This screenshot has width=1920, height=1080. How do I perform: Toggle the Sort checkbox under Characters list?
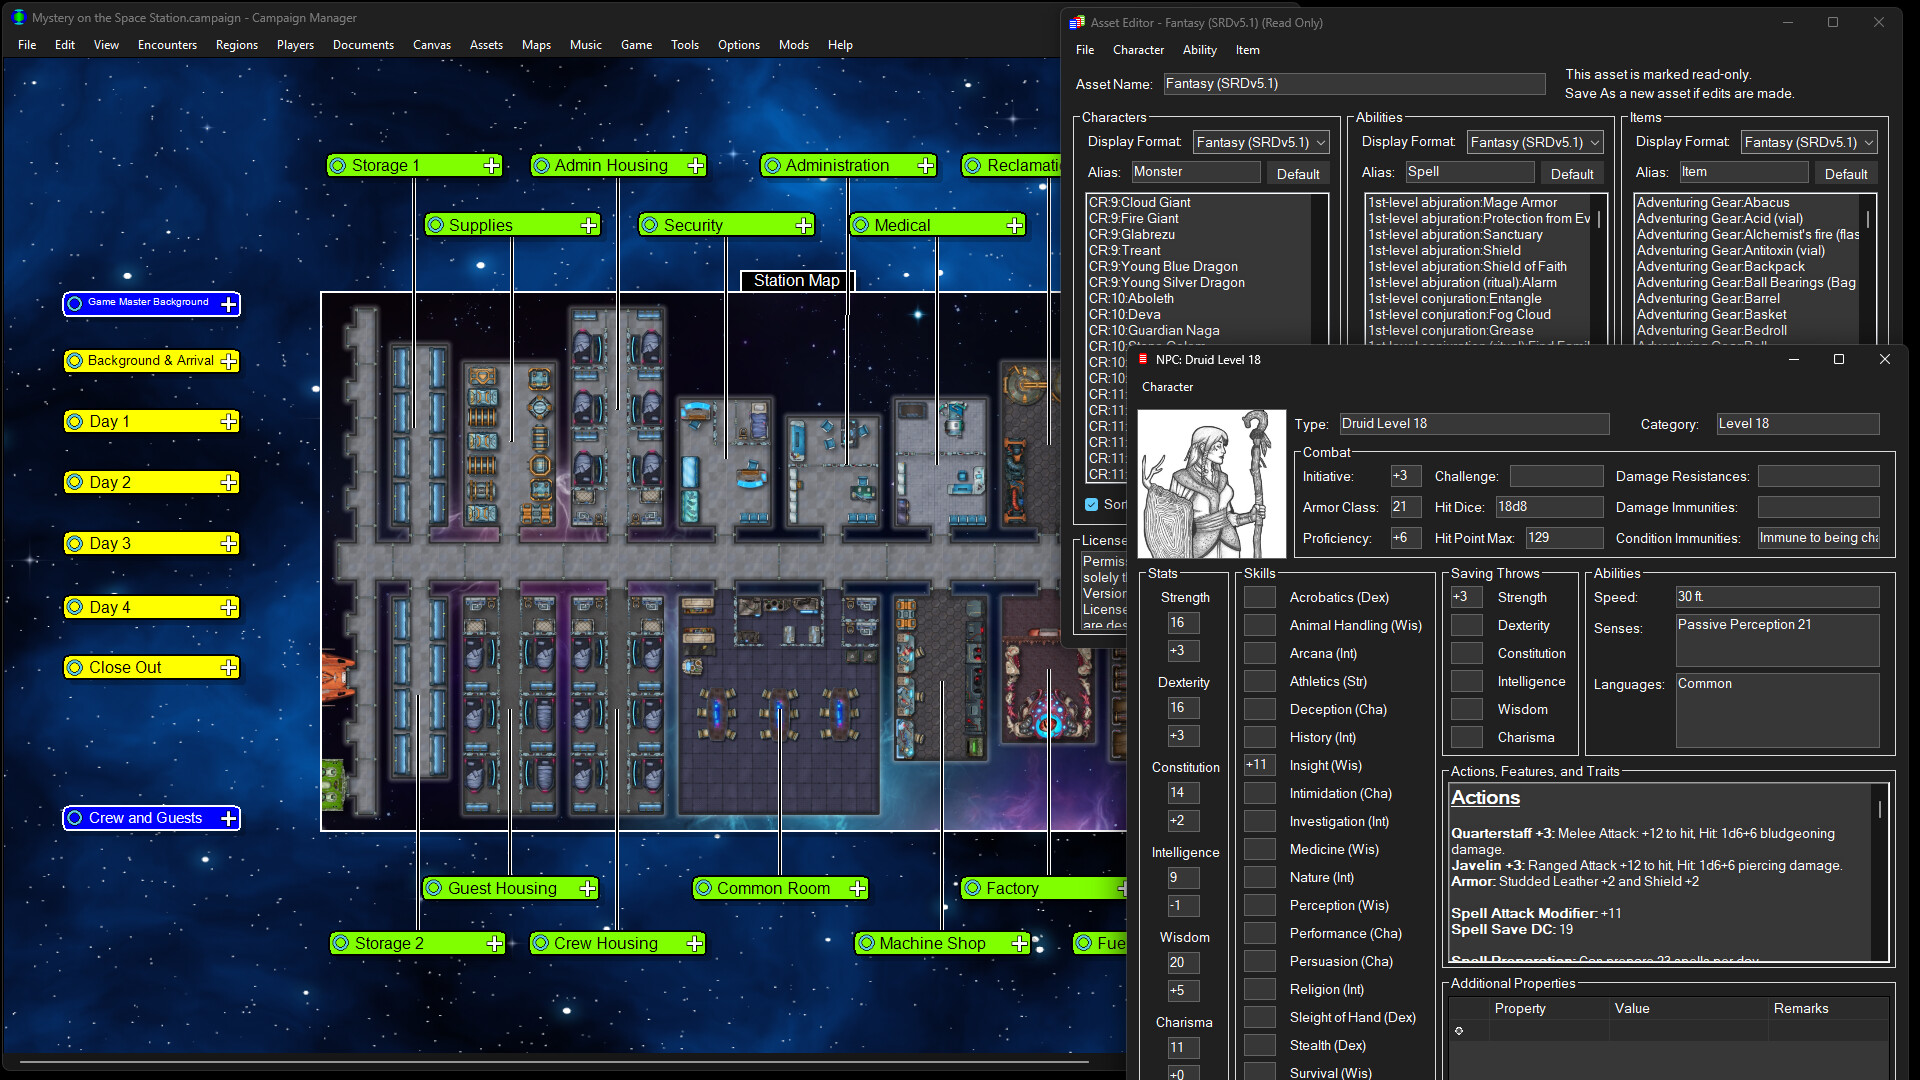coord(1092,505)
